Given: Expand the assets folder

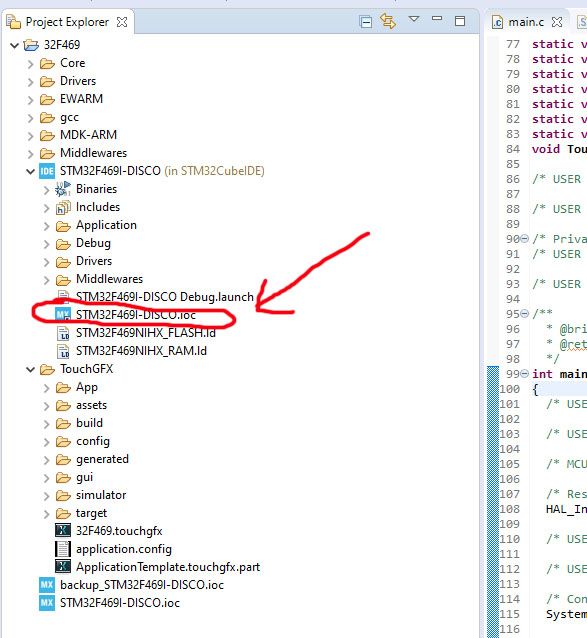Looking at the screenshot, I should (46, 406).
